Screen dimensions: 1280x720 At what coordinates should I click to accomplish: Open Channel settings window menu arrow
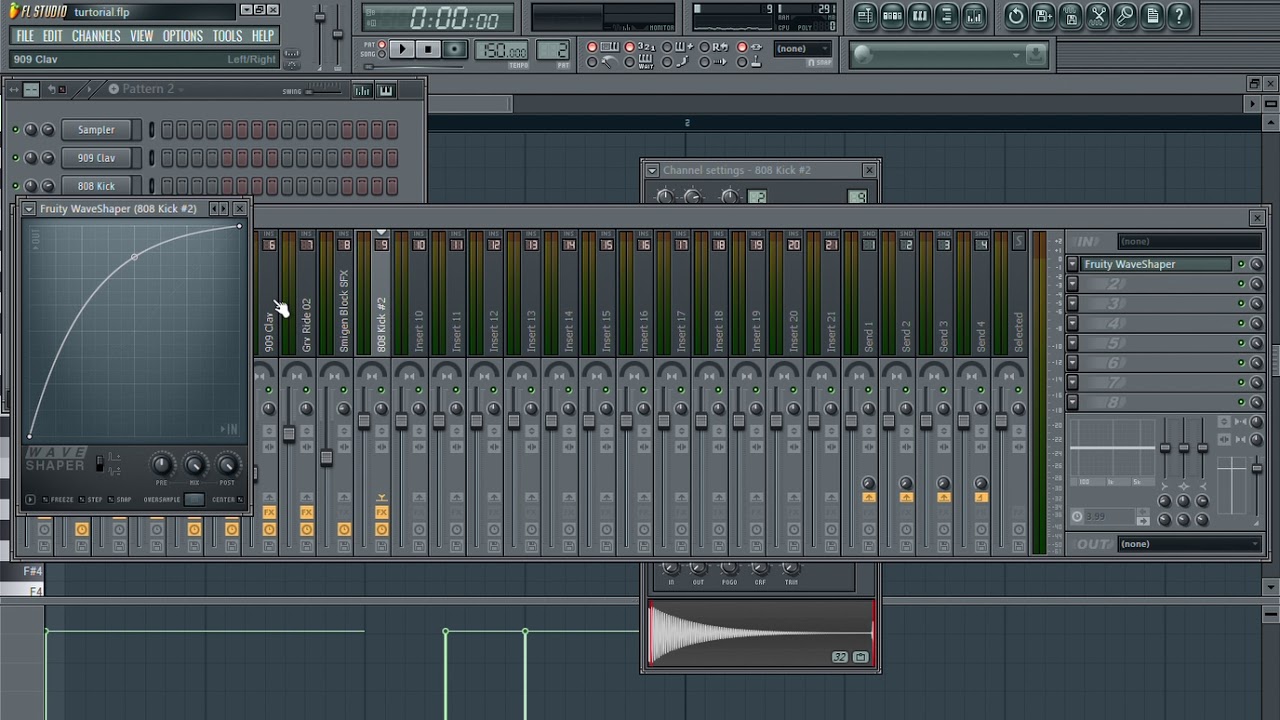coord(652,171)
